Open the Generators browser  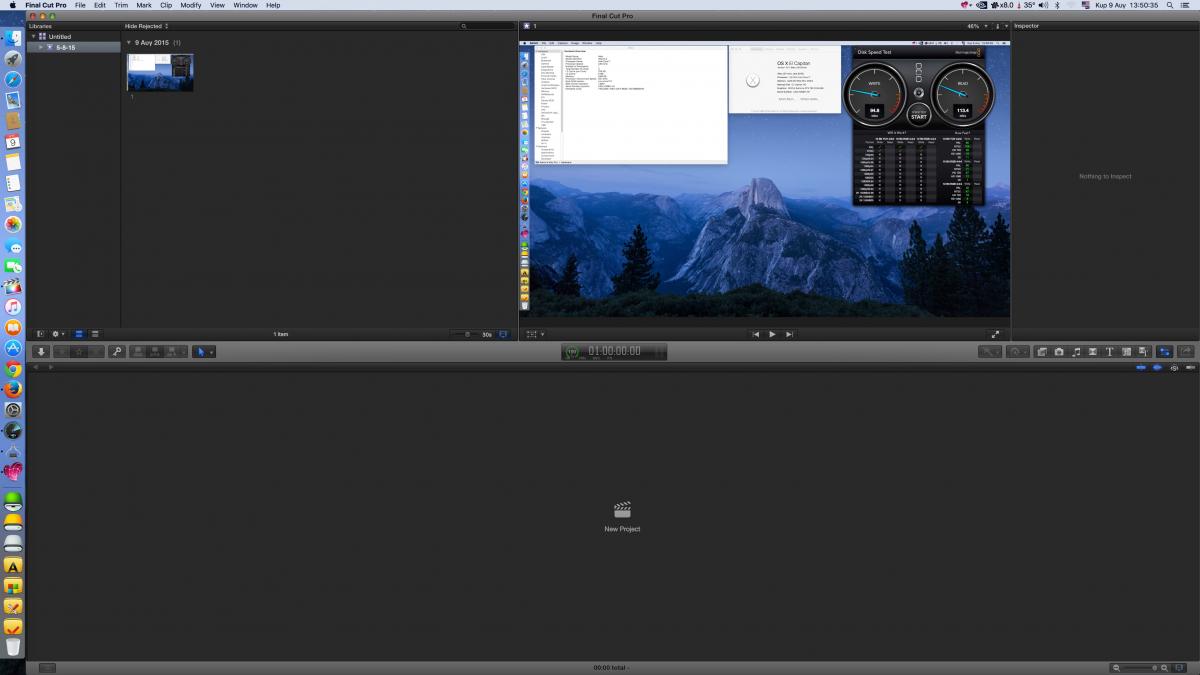(1127, 352)
